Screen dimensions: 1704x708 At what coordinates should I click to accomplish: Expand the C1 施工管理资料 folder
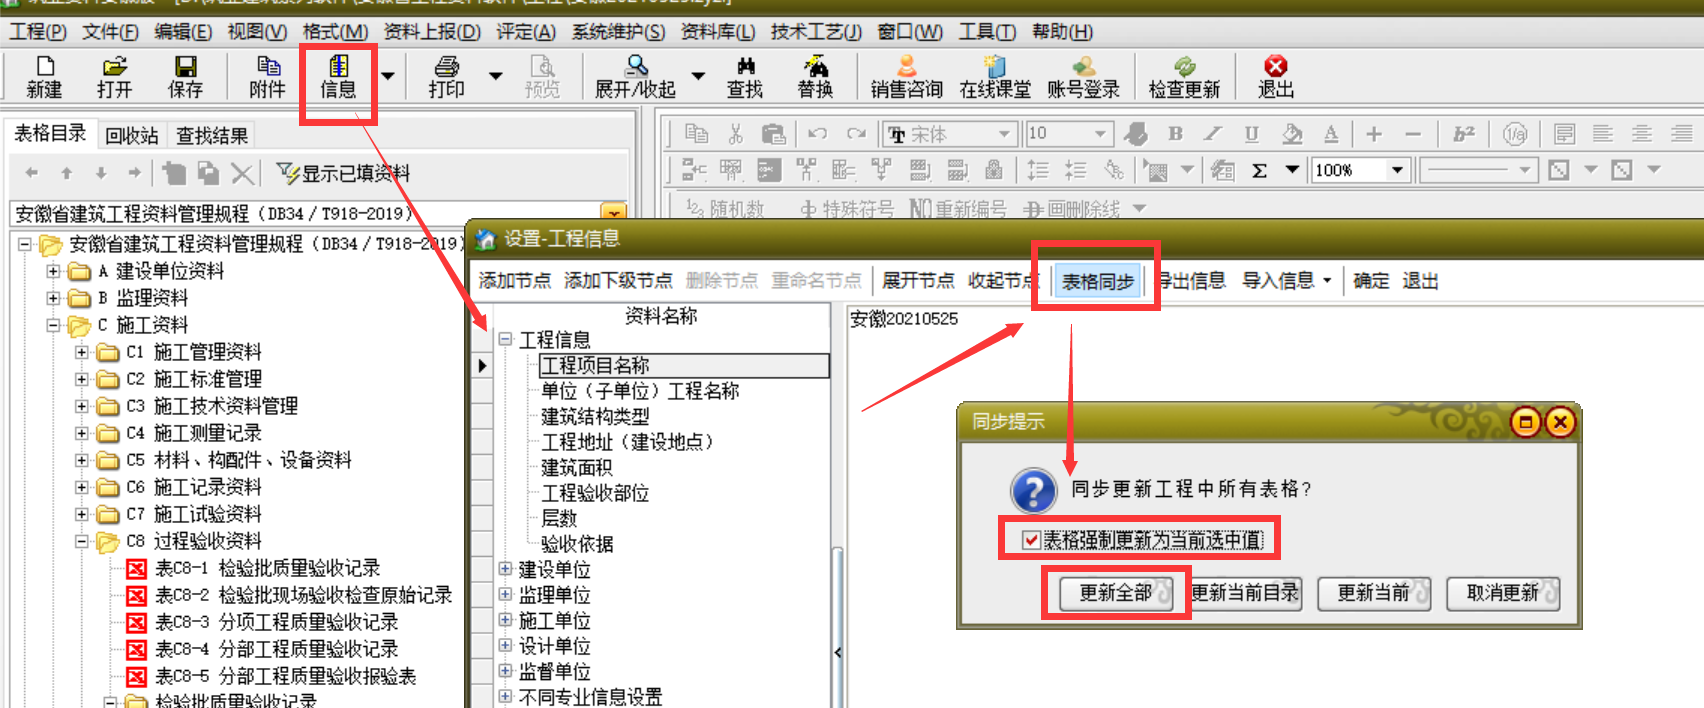click(x=83, y=352)
